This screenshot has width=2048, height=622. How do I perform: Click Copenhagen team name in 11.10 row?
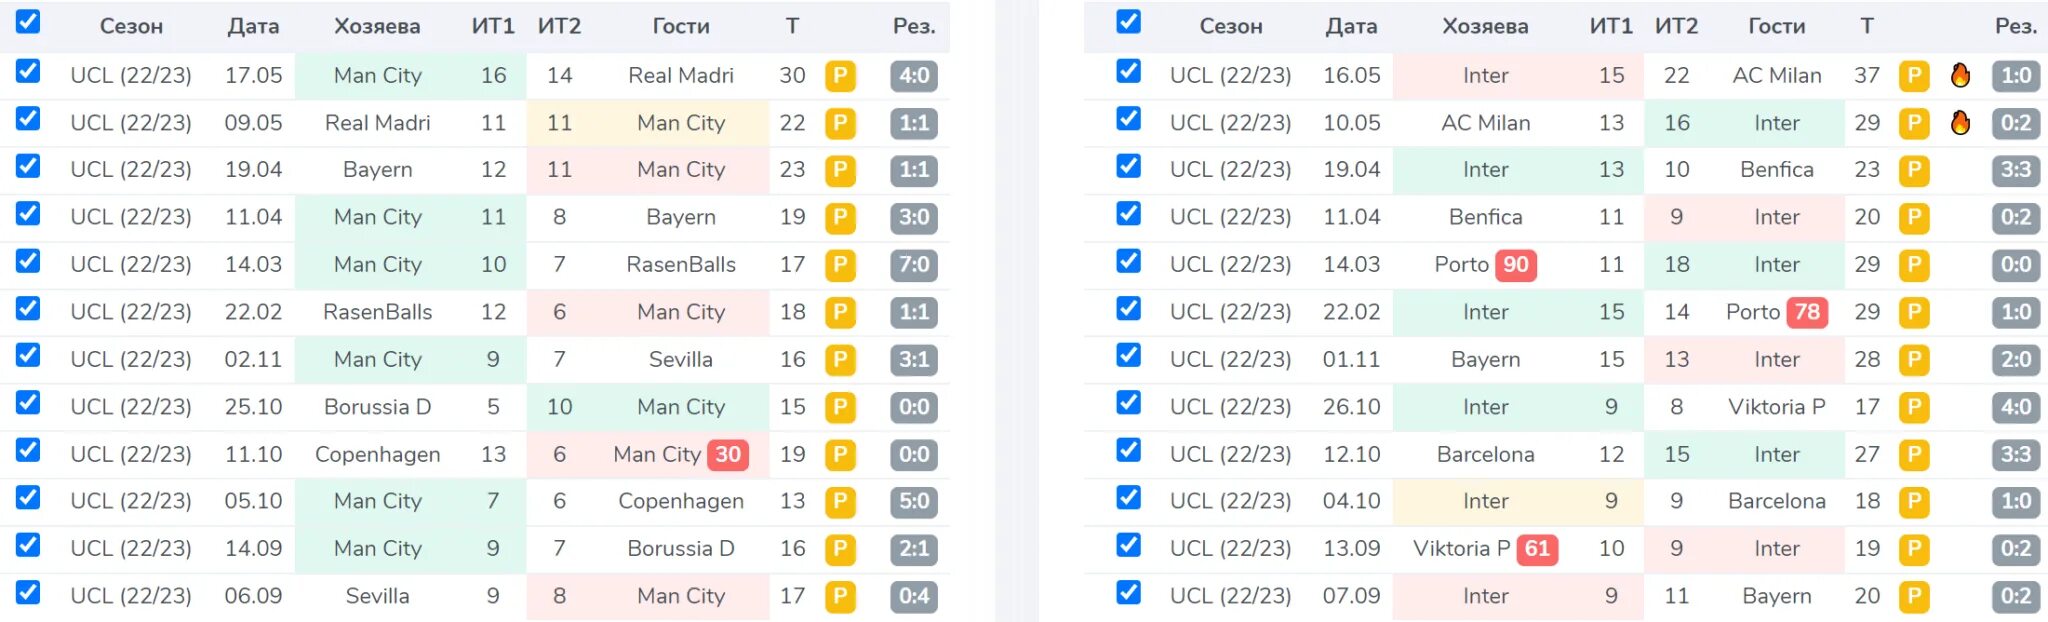click(377, 454)
